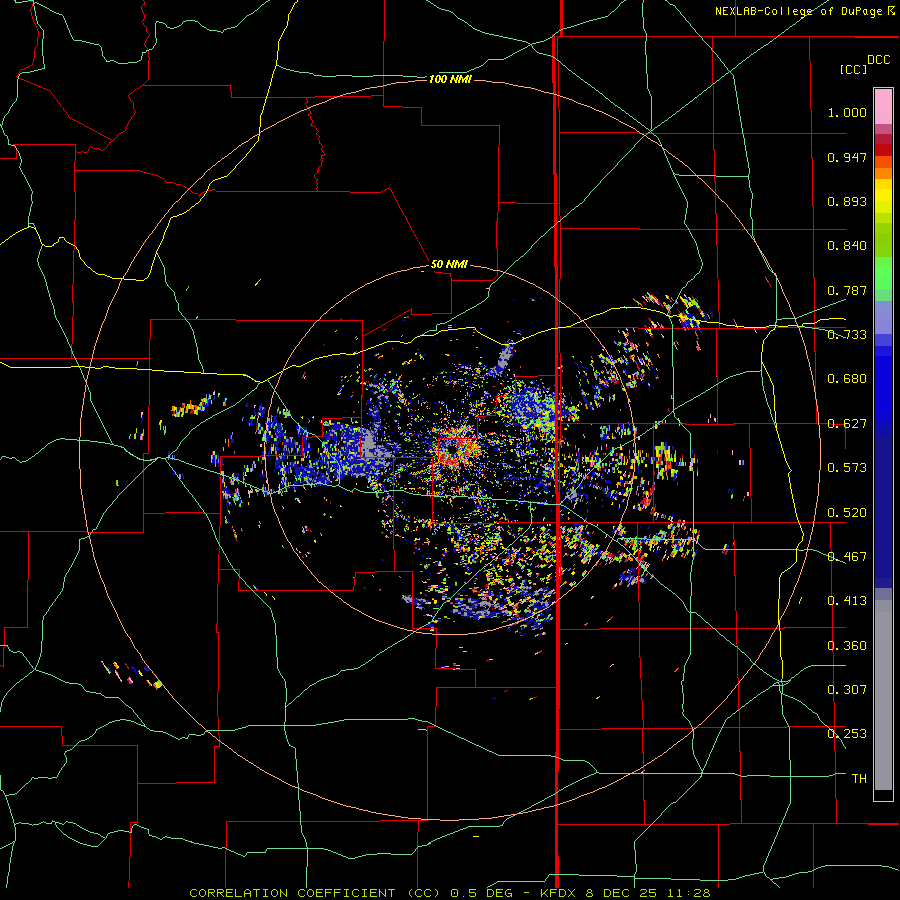This screenshot has width=900, height=900.
Task: Click the 0.413 legend value
Action: (x=847, y=600)
